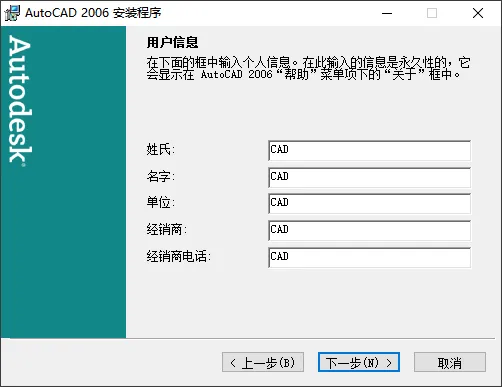Click the 经销商: label
Screen dimensions: 502x387
[167, 229]
